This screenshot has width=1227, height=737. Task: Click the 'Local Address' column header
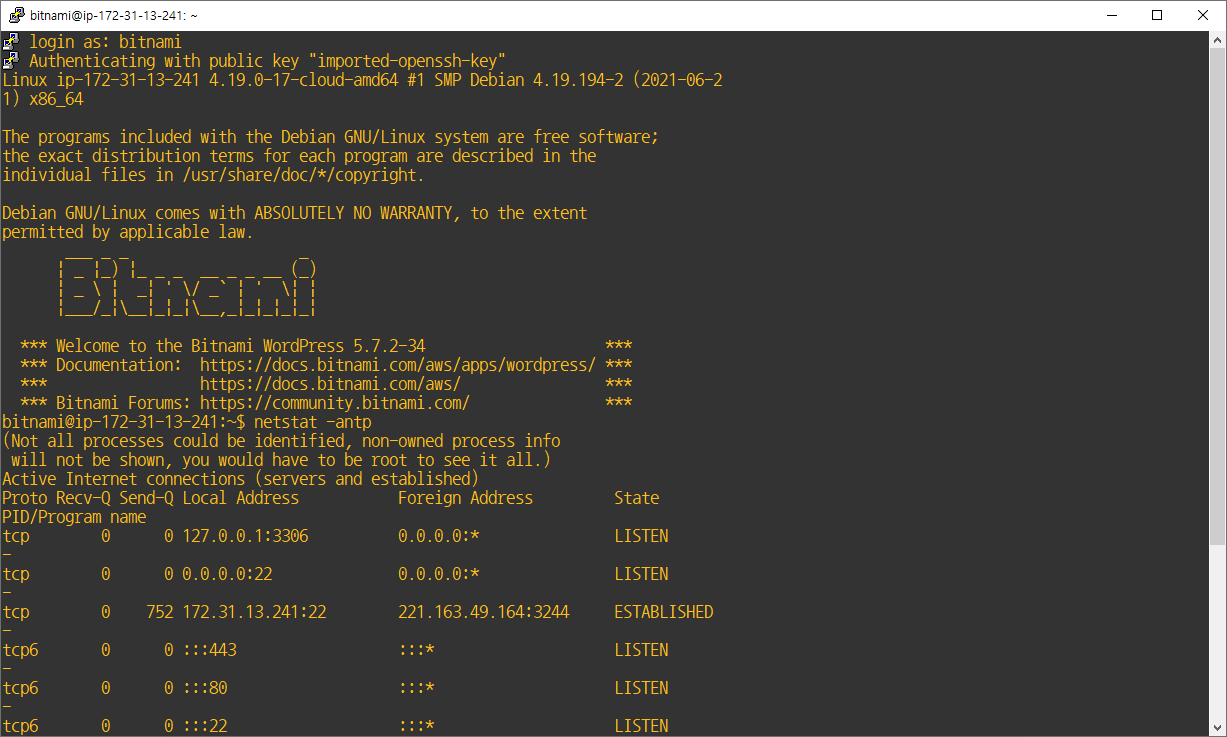pyautogui.click(x=241, y=498)
